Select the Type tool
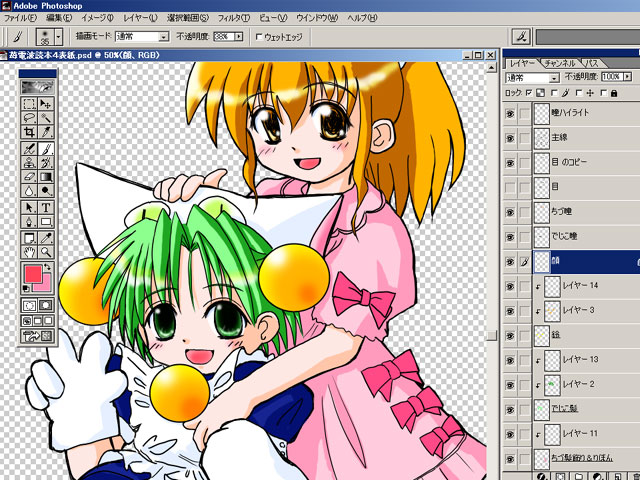The width and height of the screenshot is (640, 480). 46,208
